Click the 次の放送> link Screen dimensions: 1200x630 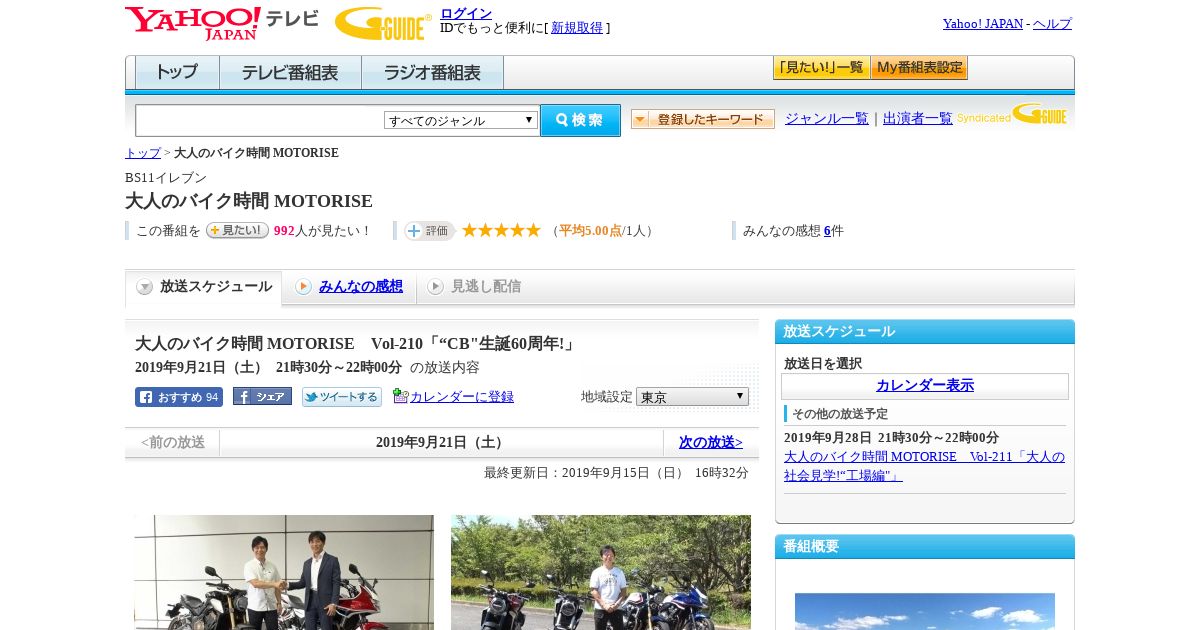[x=711, y=442]
